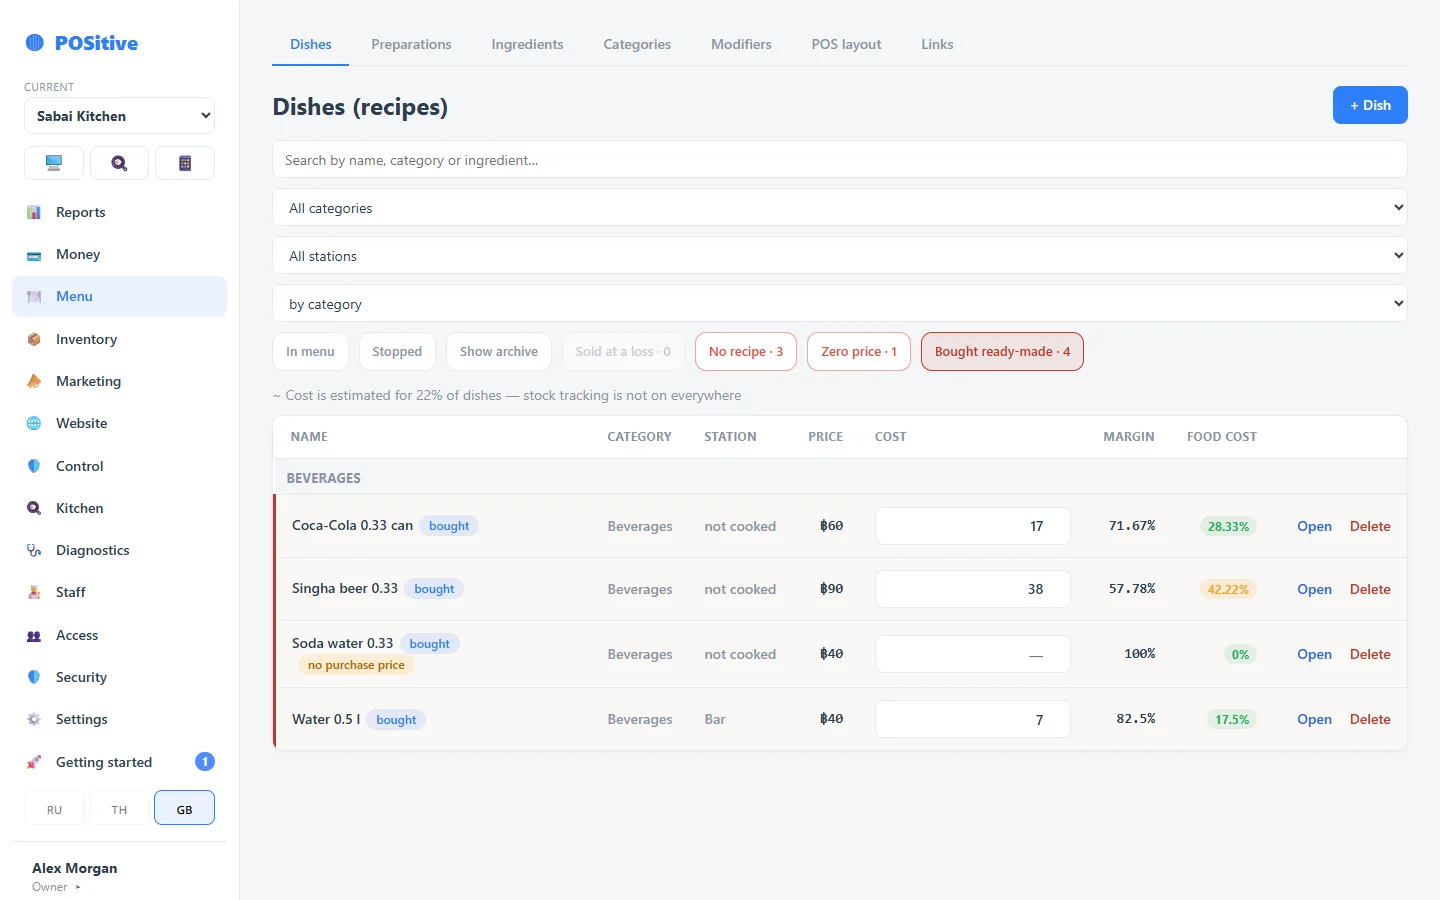Open the All categories dropdown
The width and height of the screenshot is (1440, 900).
coord(840,207)
